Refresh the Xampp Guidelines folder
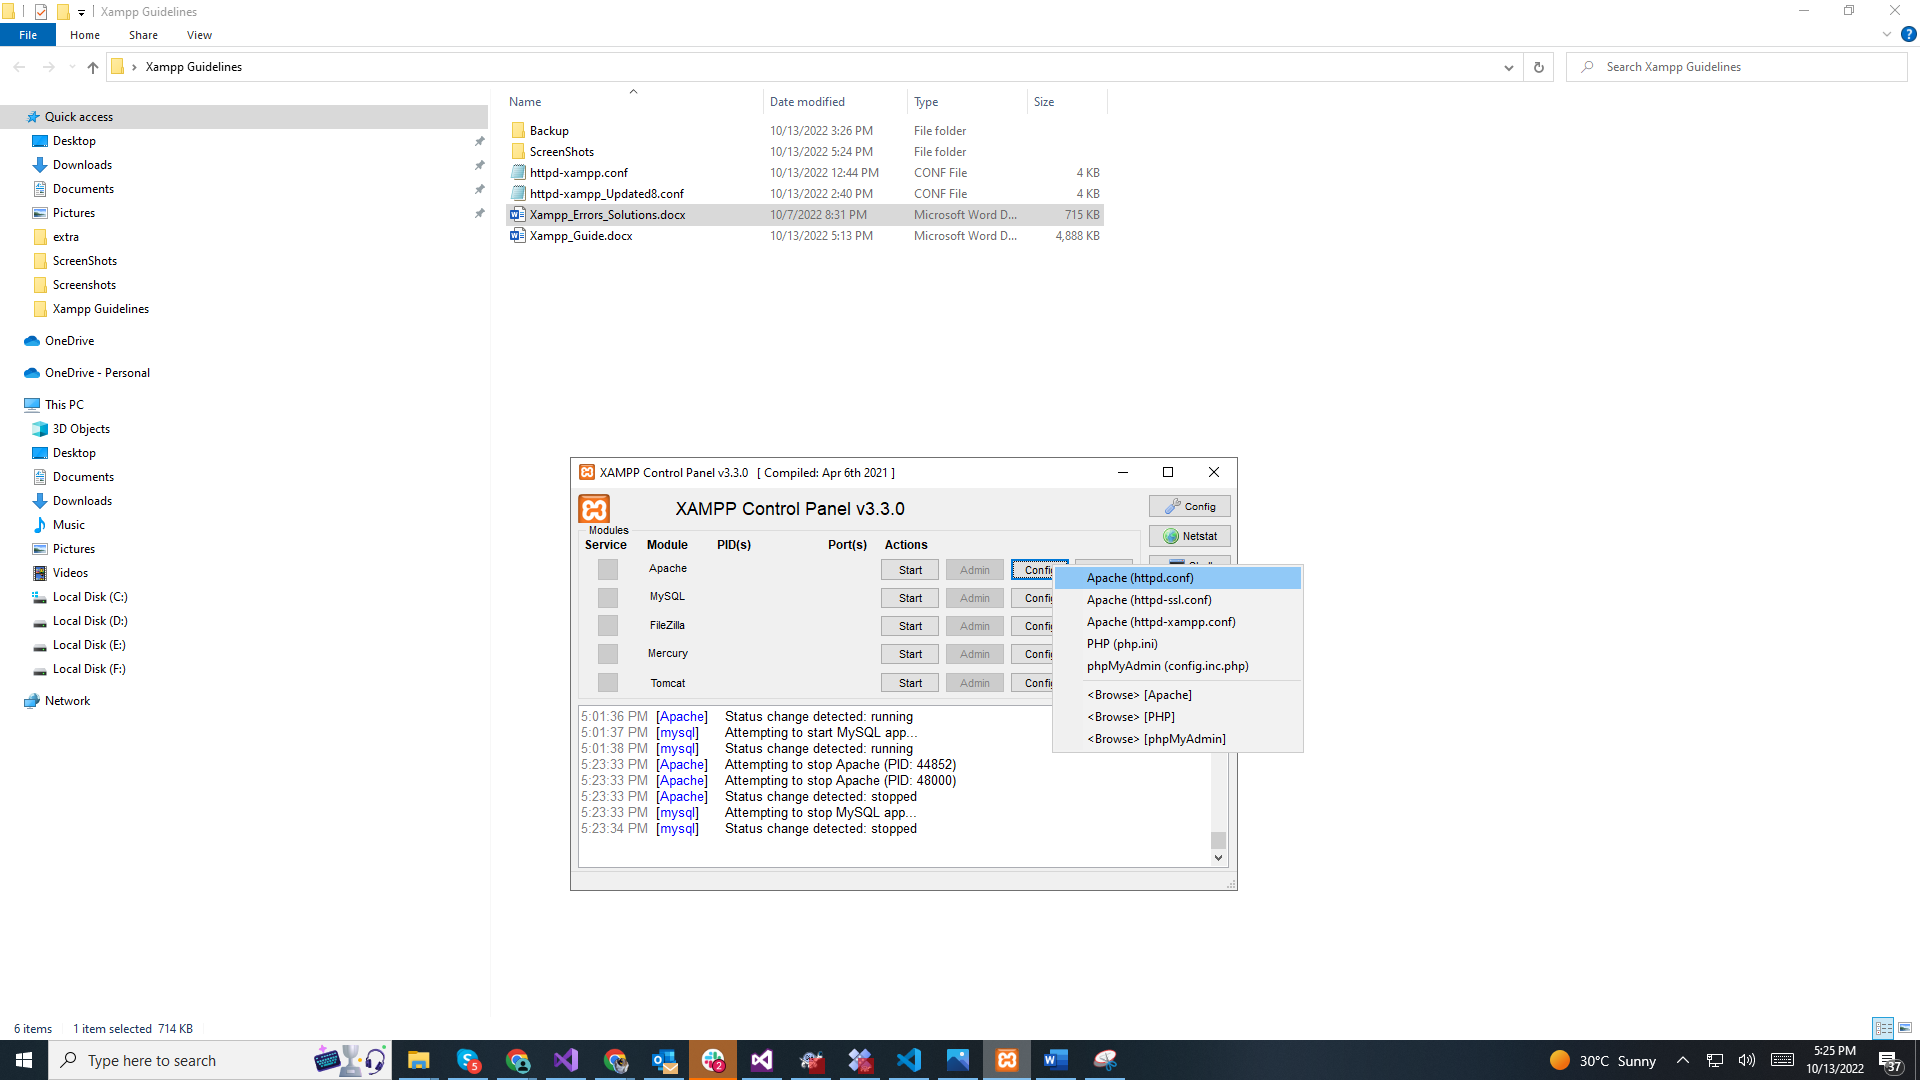 tap(1539, 67)
